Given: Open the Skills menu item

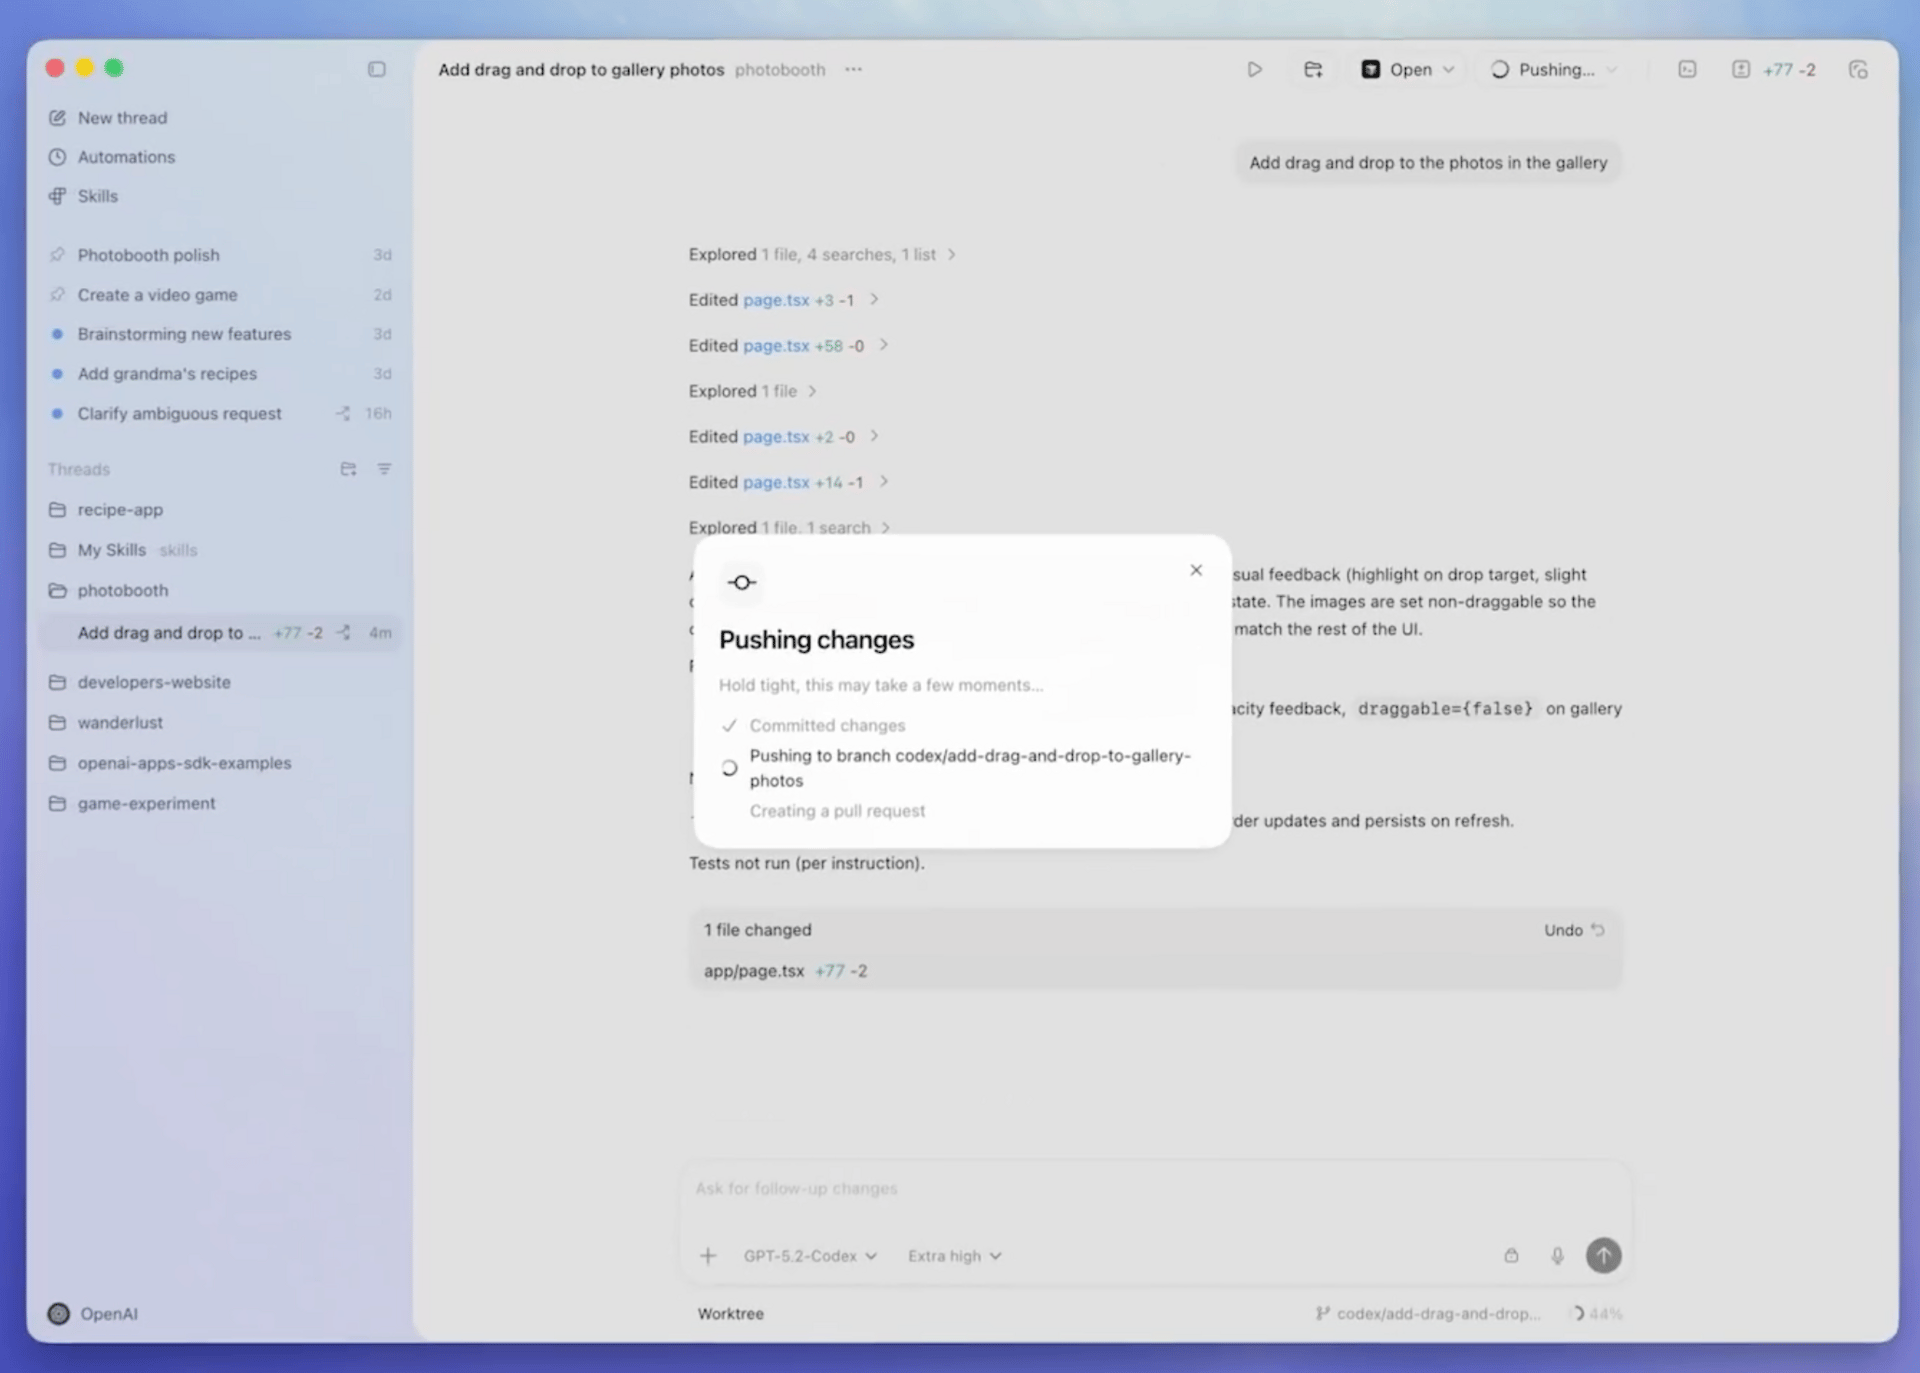Looking at the screenshot, I should point(98,196).
